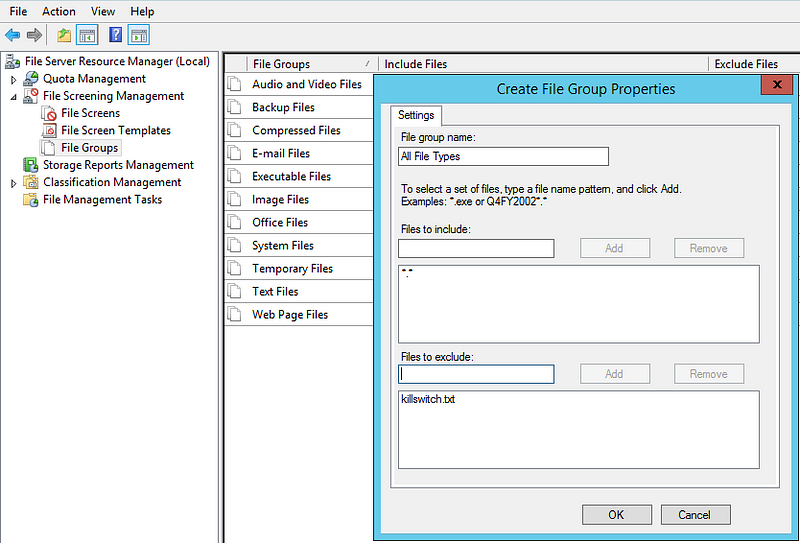Viewport: 800px width, 543px height.
Task: Click the Compressed Files row icon
Action: [x=235, y=130]
